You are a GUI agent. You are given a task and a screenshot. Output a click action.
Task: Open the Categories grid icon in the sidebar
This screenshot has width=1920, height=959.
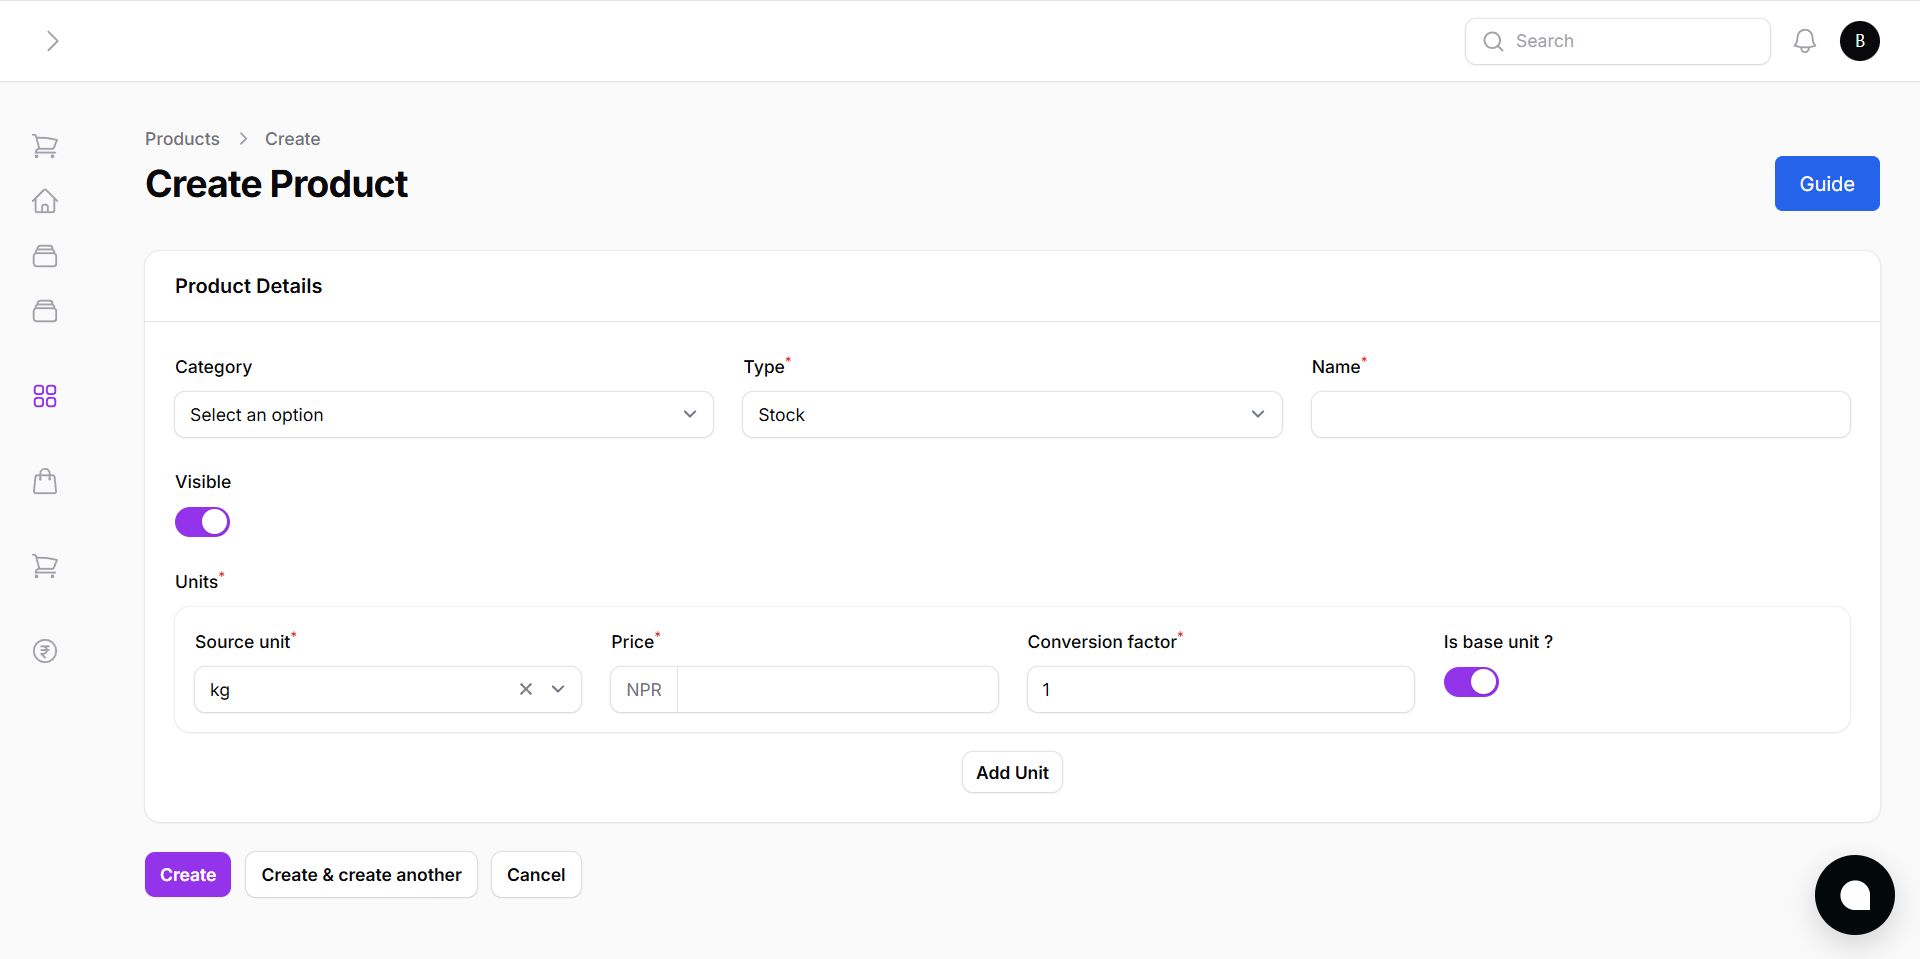tap(45, 396)
